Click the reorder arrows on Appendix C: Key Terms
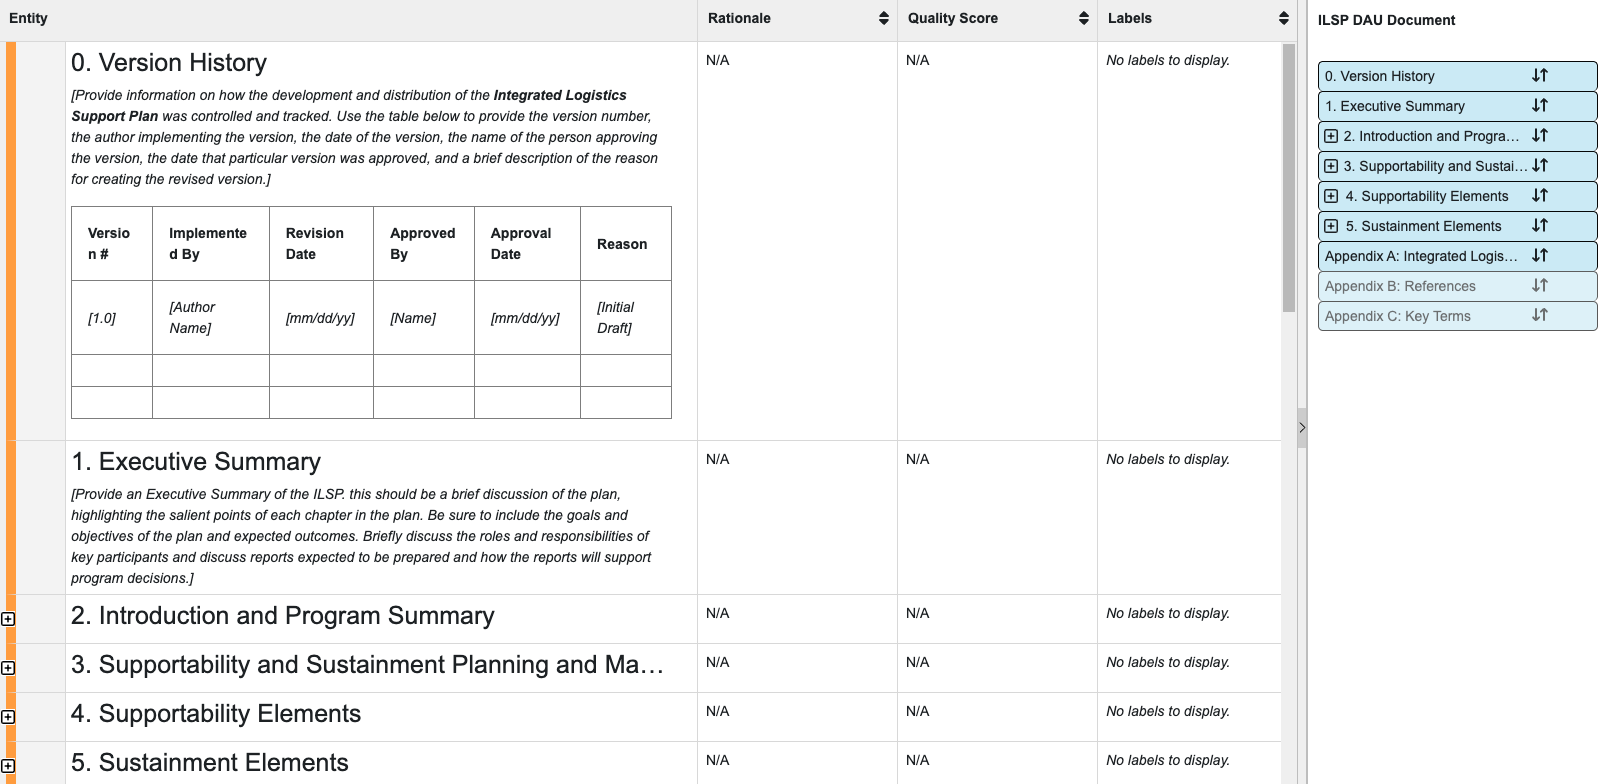 coord(1539,316)
